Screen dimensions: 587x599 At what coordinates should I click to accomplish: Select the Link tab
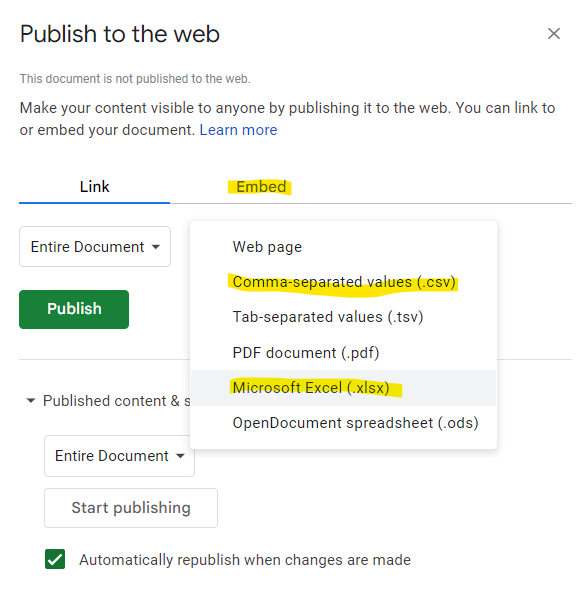94,187
